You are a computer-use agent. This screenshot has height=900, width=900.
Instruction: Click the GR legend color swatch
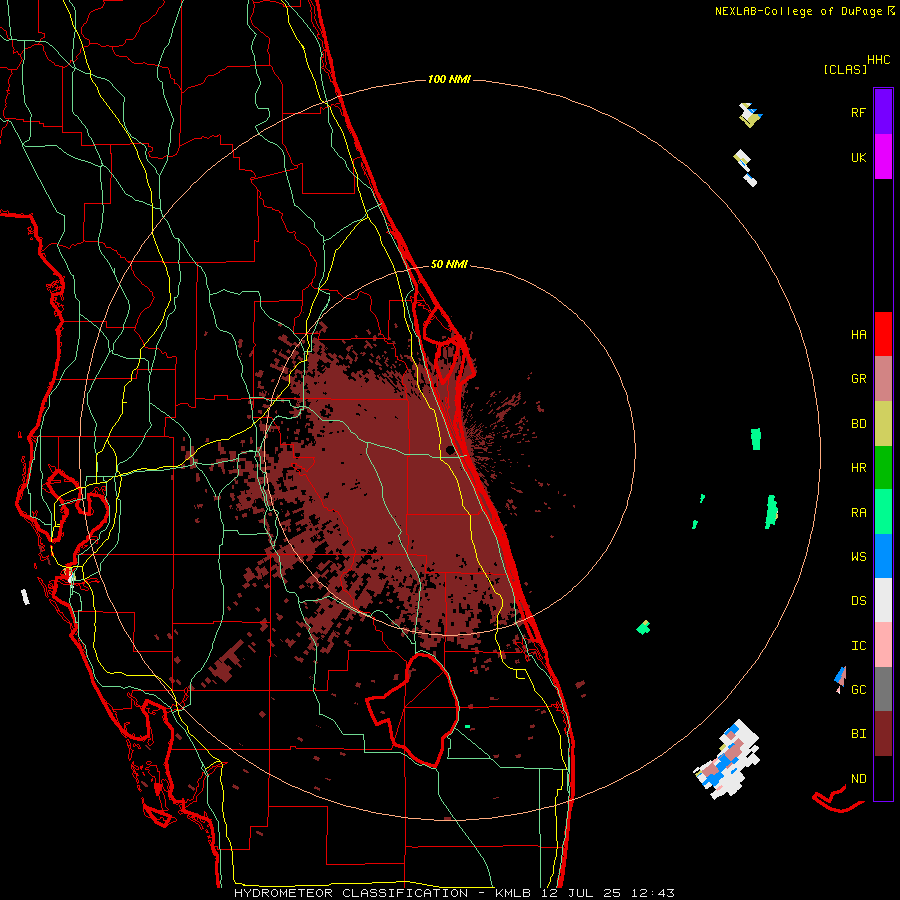pos(883,379)
